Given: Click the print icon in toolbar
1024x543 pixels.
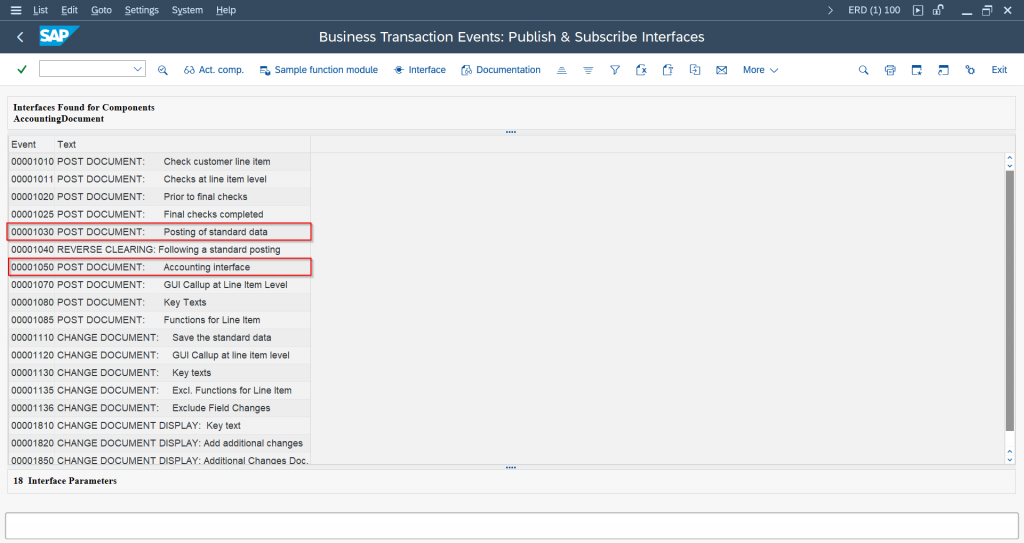Looking at the screenshot, I should coord(890,70).
